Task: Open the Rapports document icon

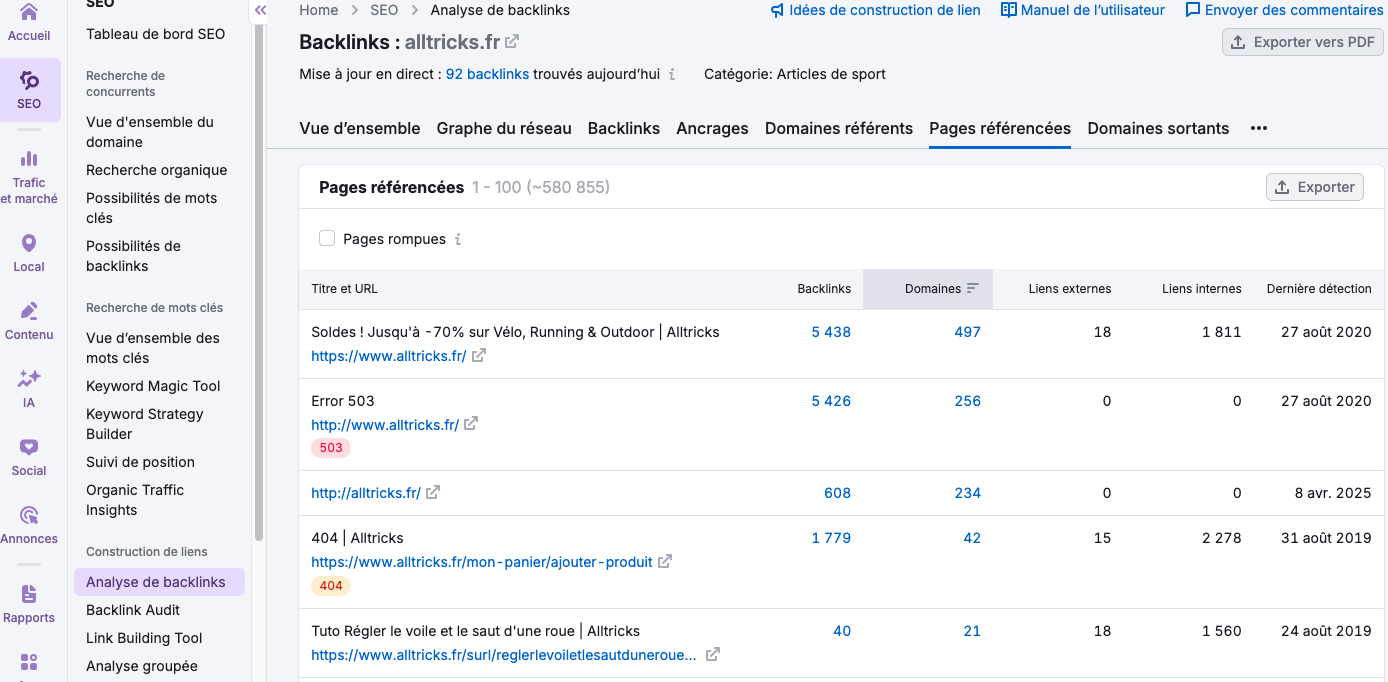Action: point(29,594)
